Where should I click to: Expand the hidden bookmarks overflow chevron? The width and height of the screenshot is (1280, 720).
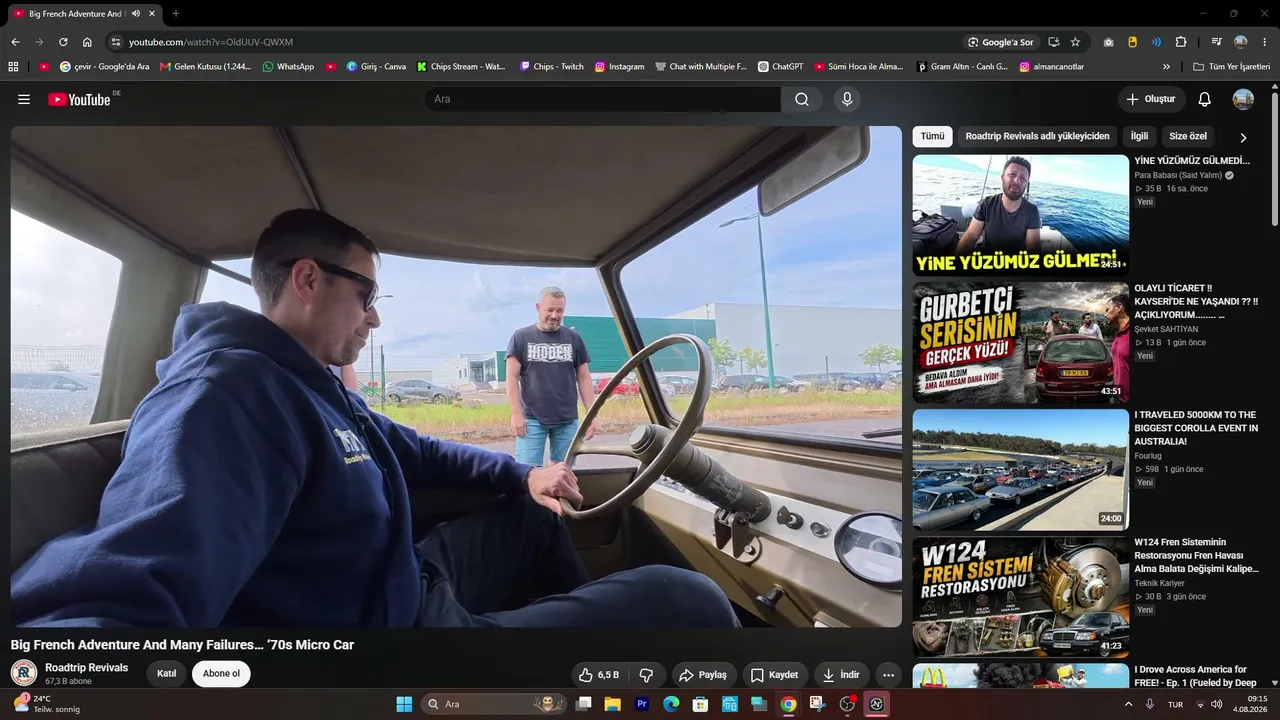(1166, 67)
